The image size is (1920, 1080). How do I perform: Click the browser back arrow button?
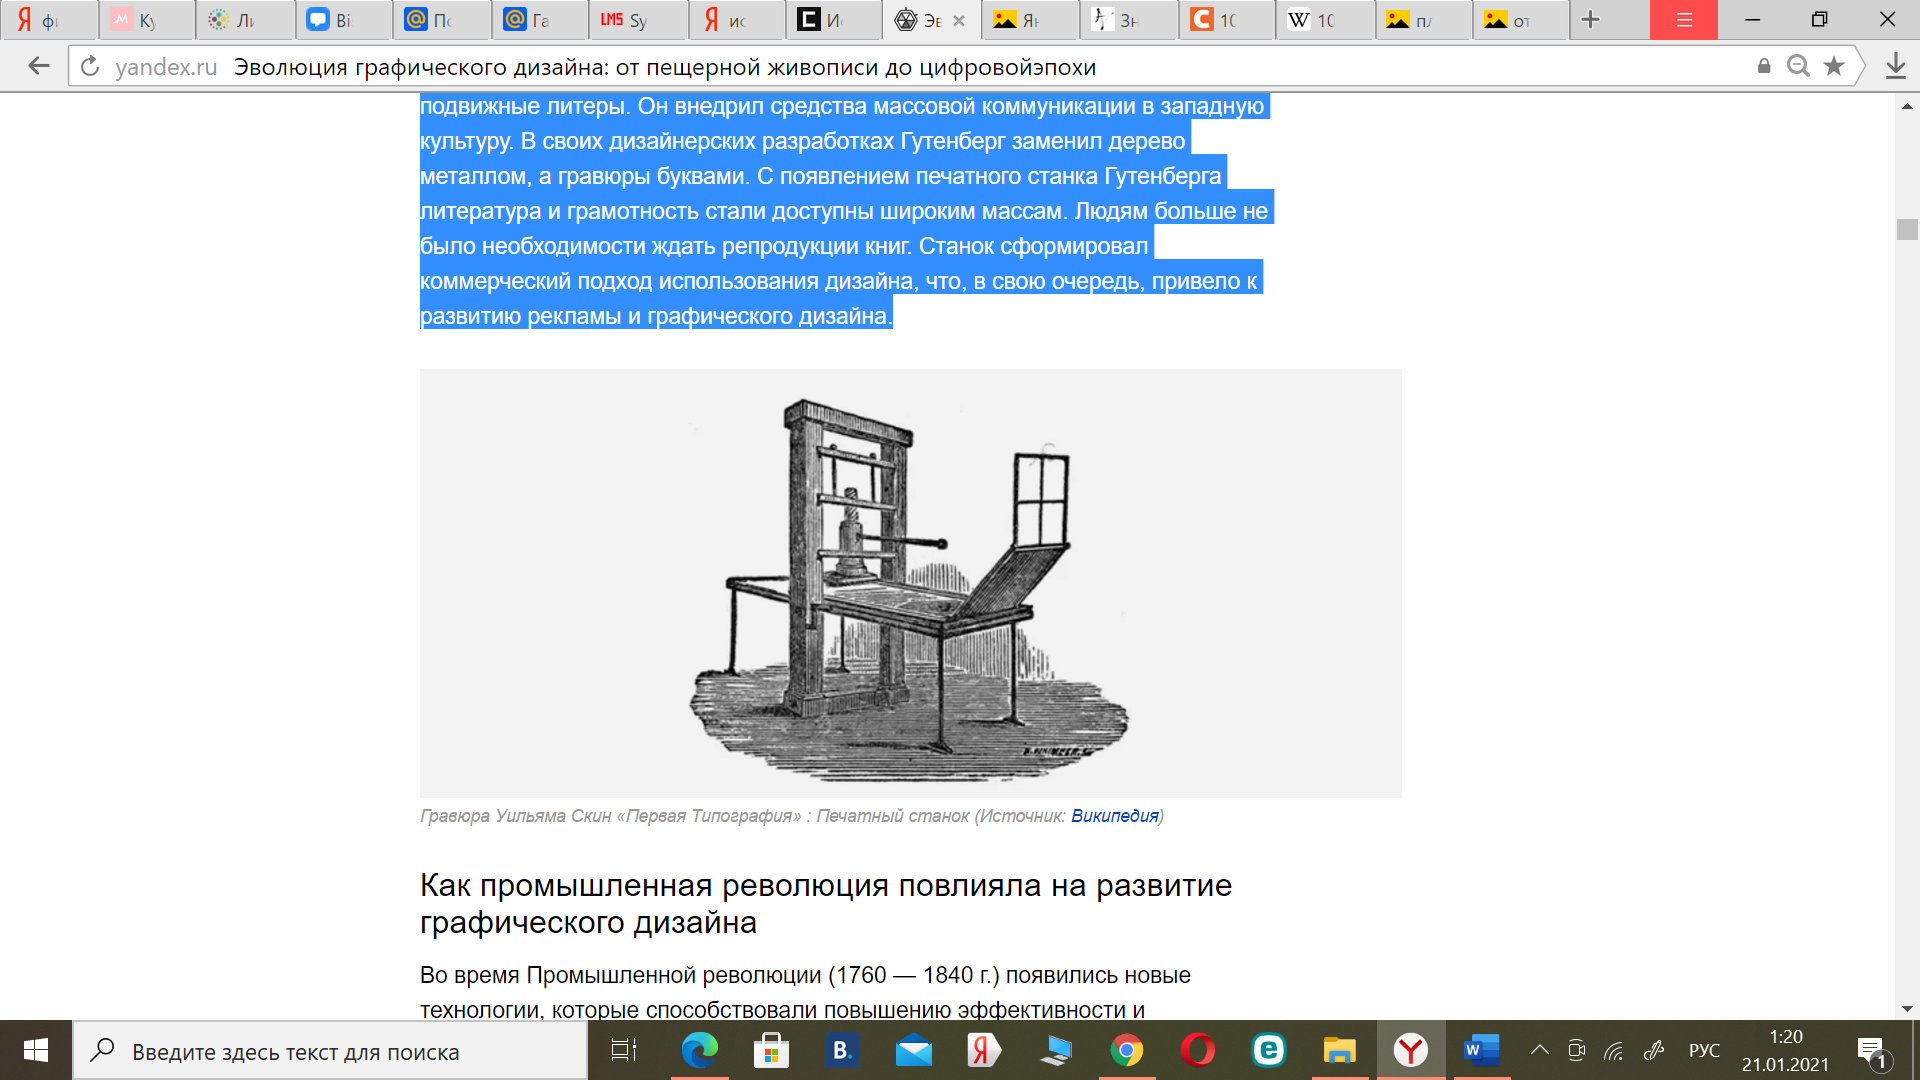[x=39, y=66]
